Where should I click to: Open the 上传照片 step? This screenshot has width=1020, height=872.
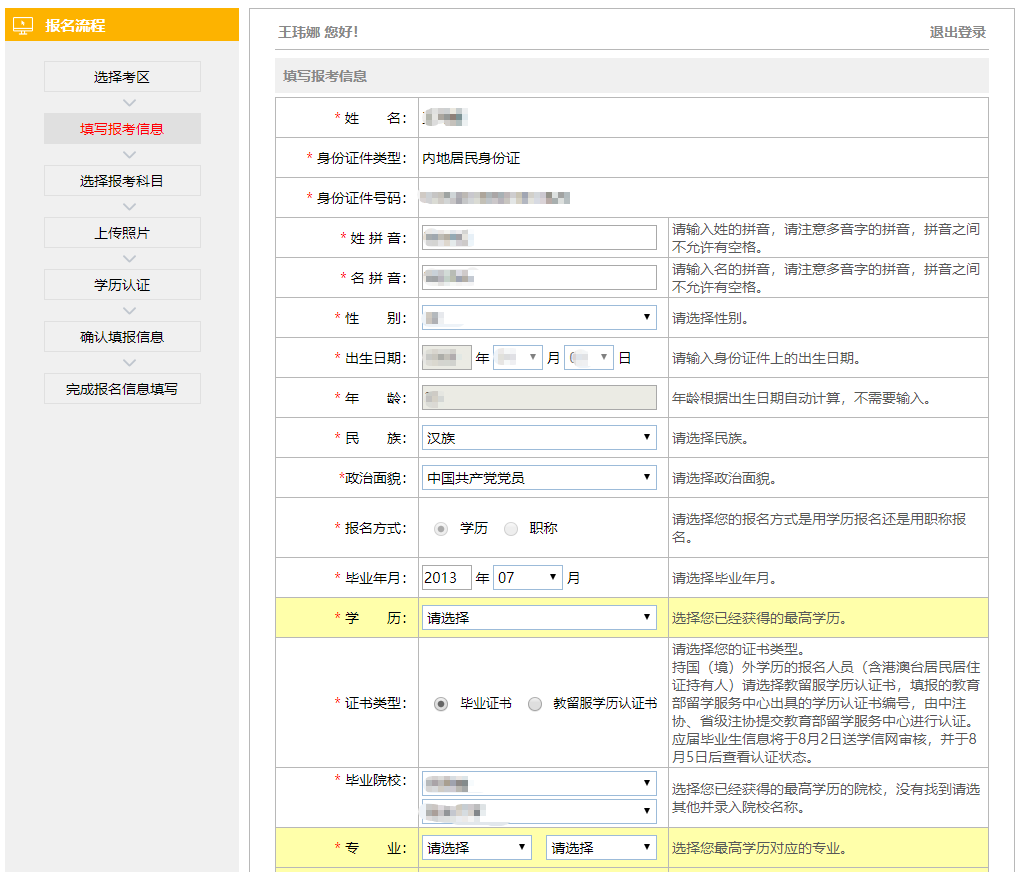[121, 232]
